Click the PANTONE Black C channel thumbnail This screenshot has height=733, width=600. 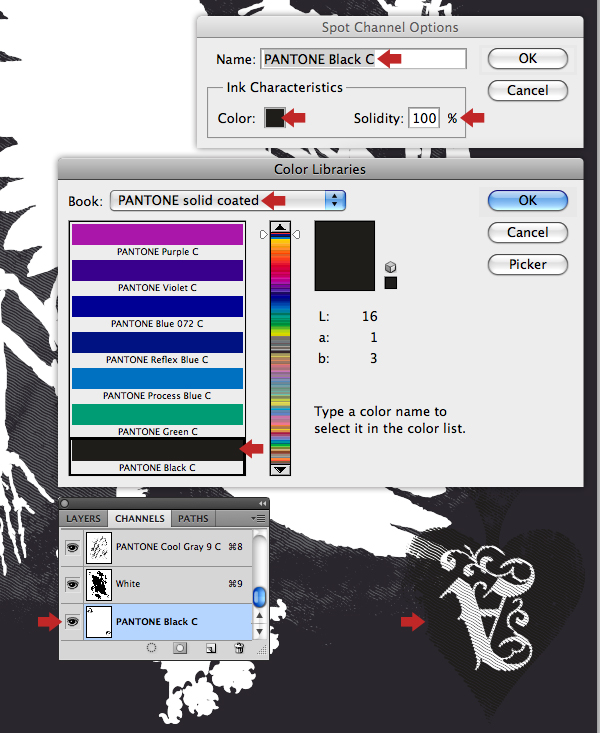99,622
